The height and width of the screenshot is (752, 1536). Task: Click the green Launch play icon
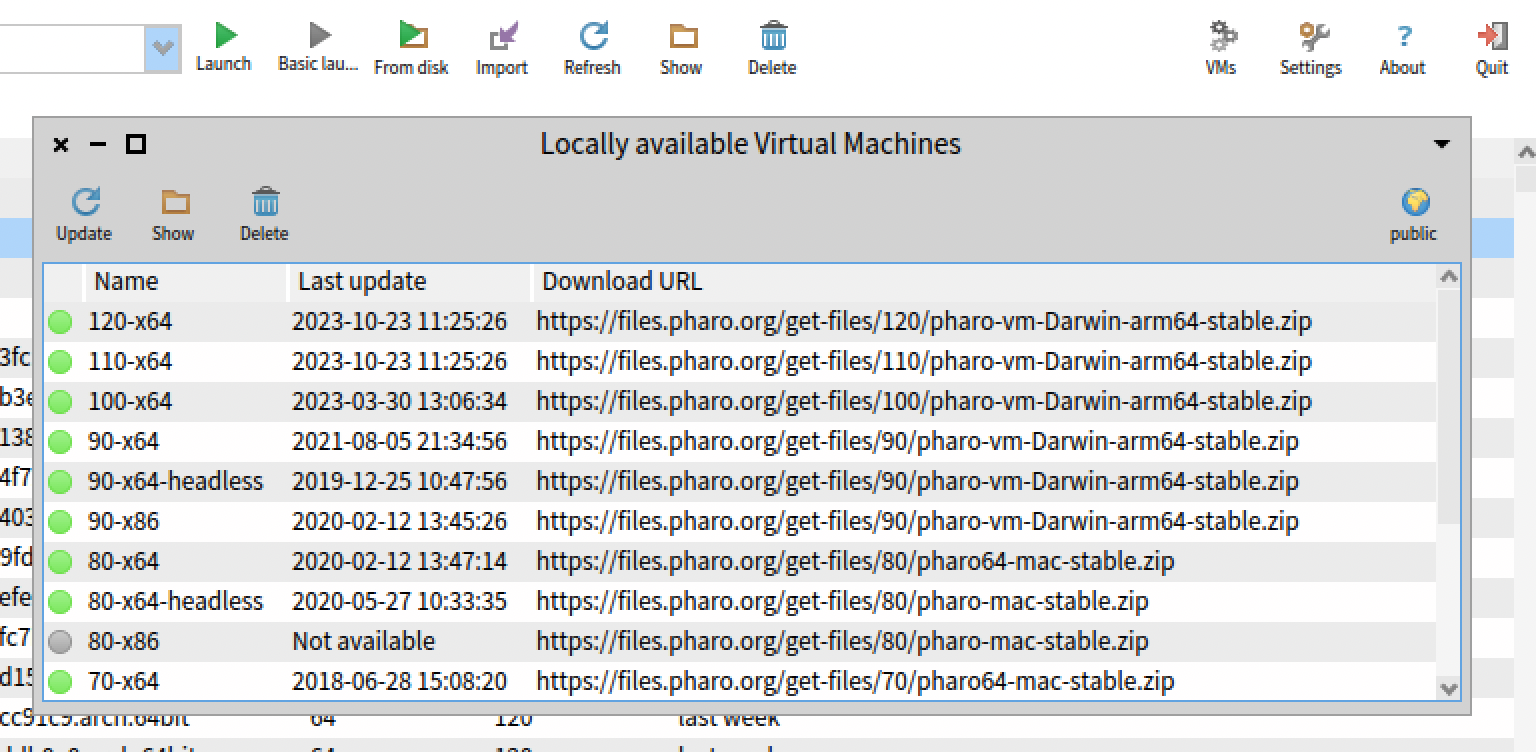point(224,37)
